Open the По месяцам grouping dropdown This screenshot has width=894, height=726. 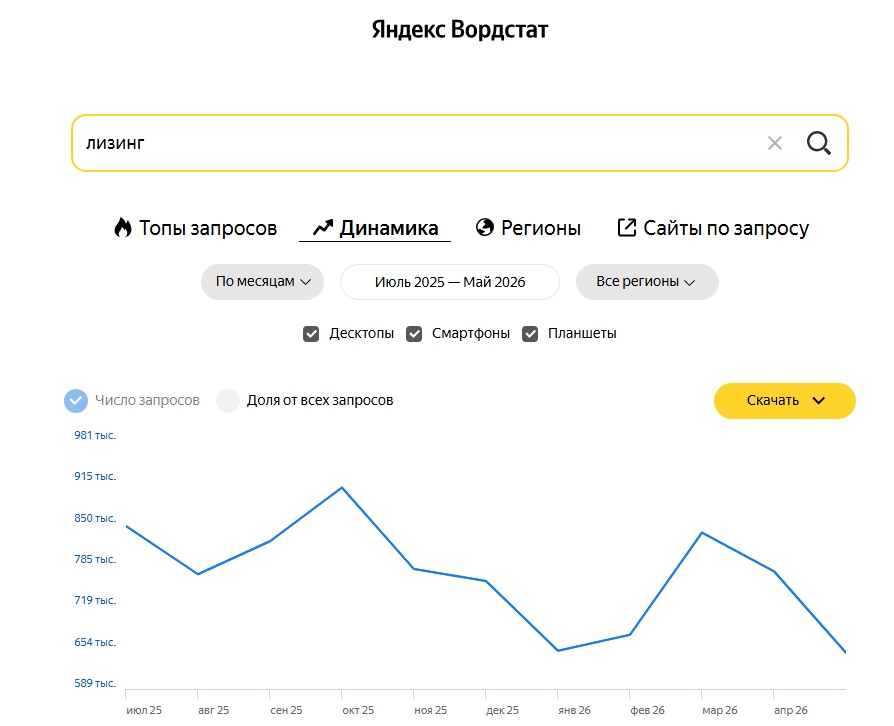pyautogui.click(x=262, y=282)
